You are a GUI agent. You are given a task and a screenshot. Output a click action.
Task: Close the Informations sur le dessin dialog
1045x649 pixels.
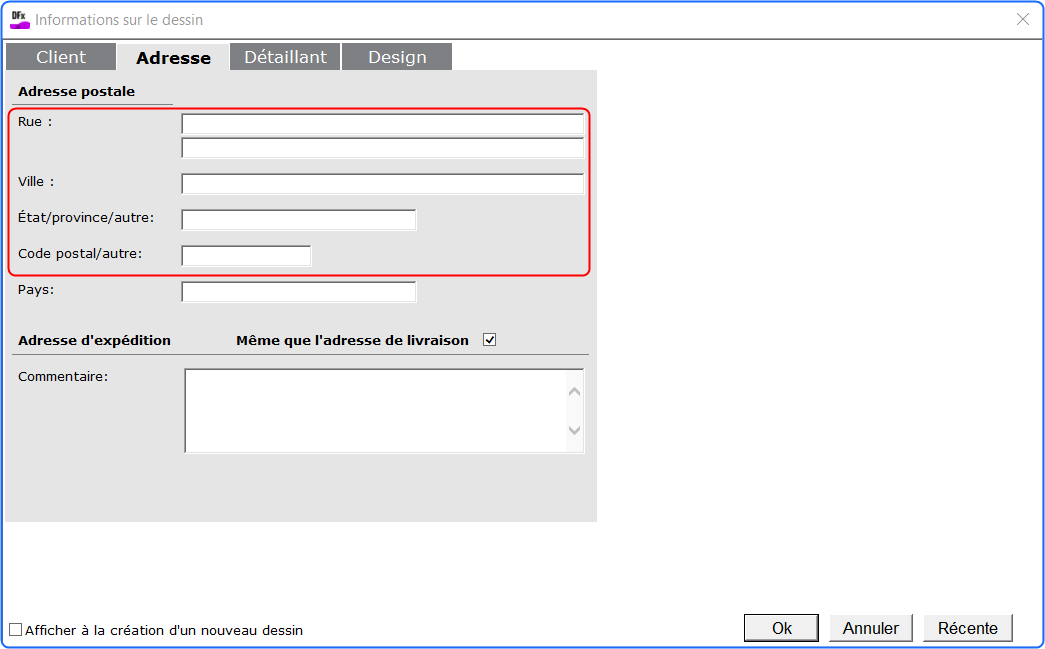coord(1023,19)
